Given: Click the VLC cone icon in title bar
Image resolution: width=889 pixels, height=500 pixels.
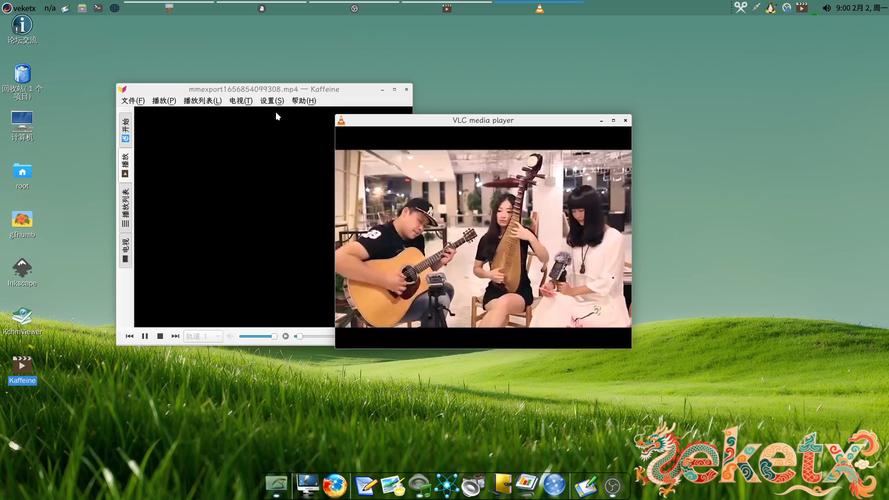Looking at the screenshot, I should point(342,120).
